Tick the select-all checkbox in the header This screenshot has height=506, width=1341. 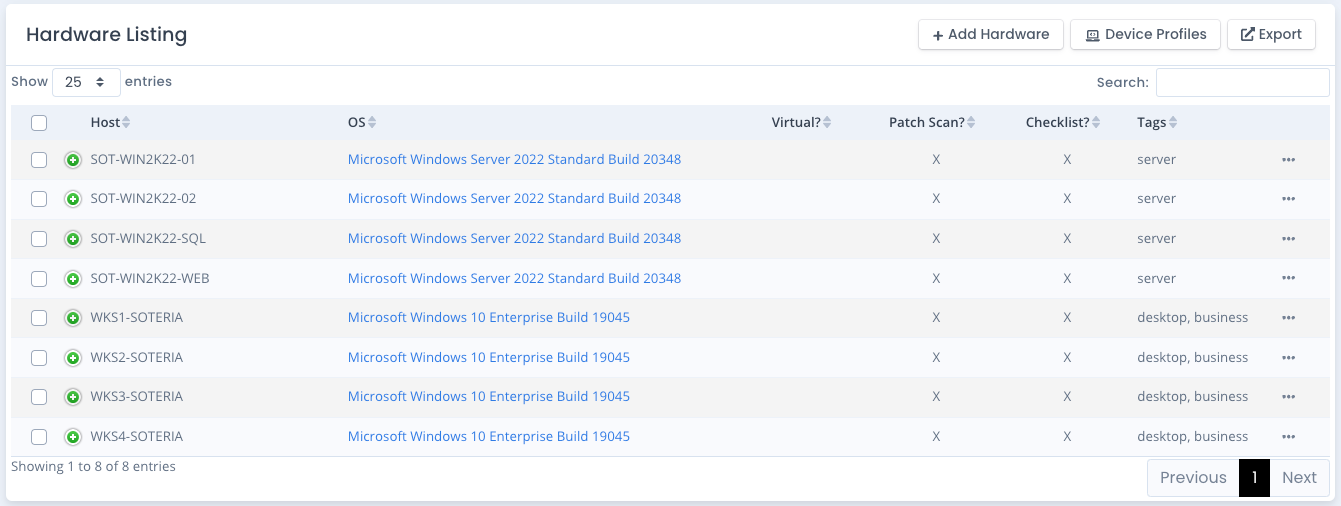[39, 123]
